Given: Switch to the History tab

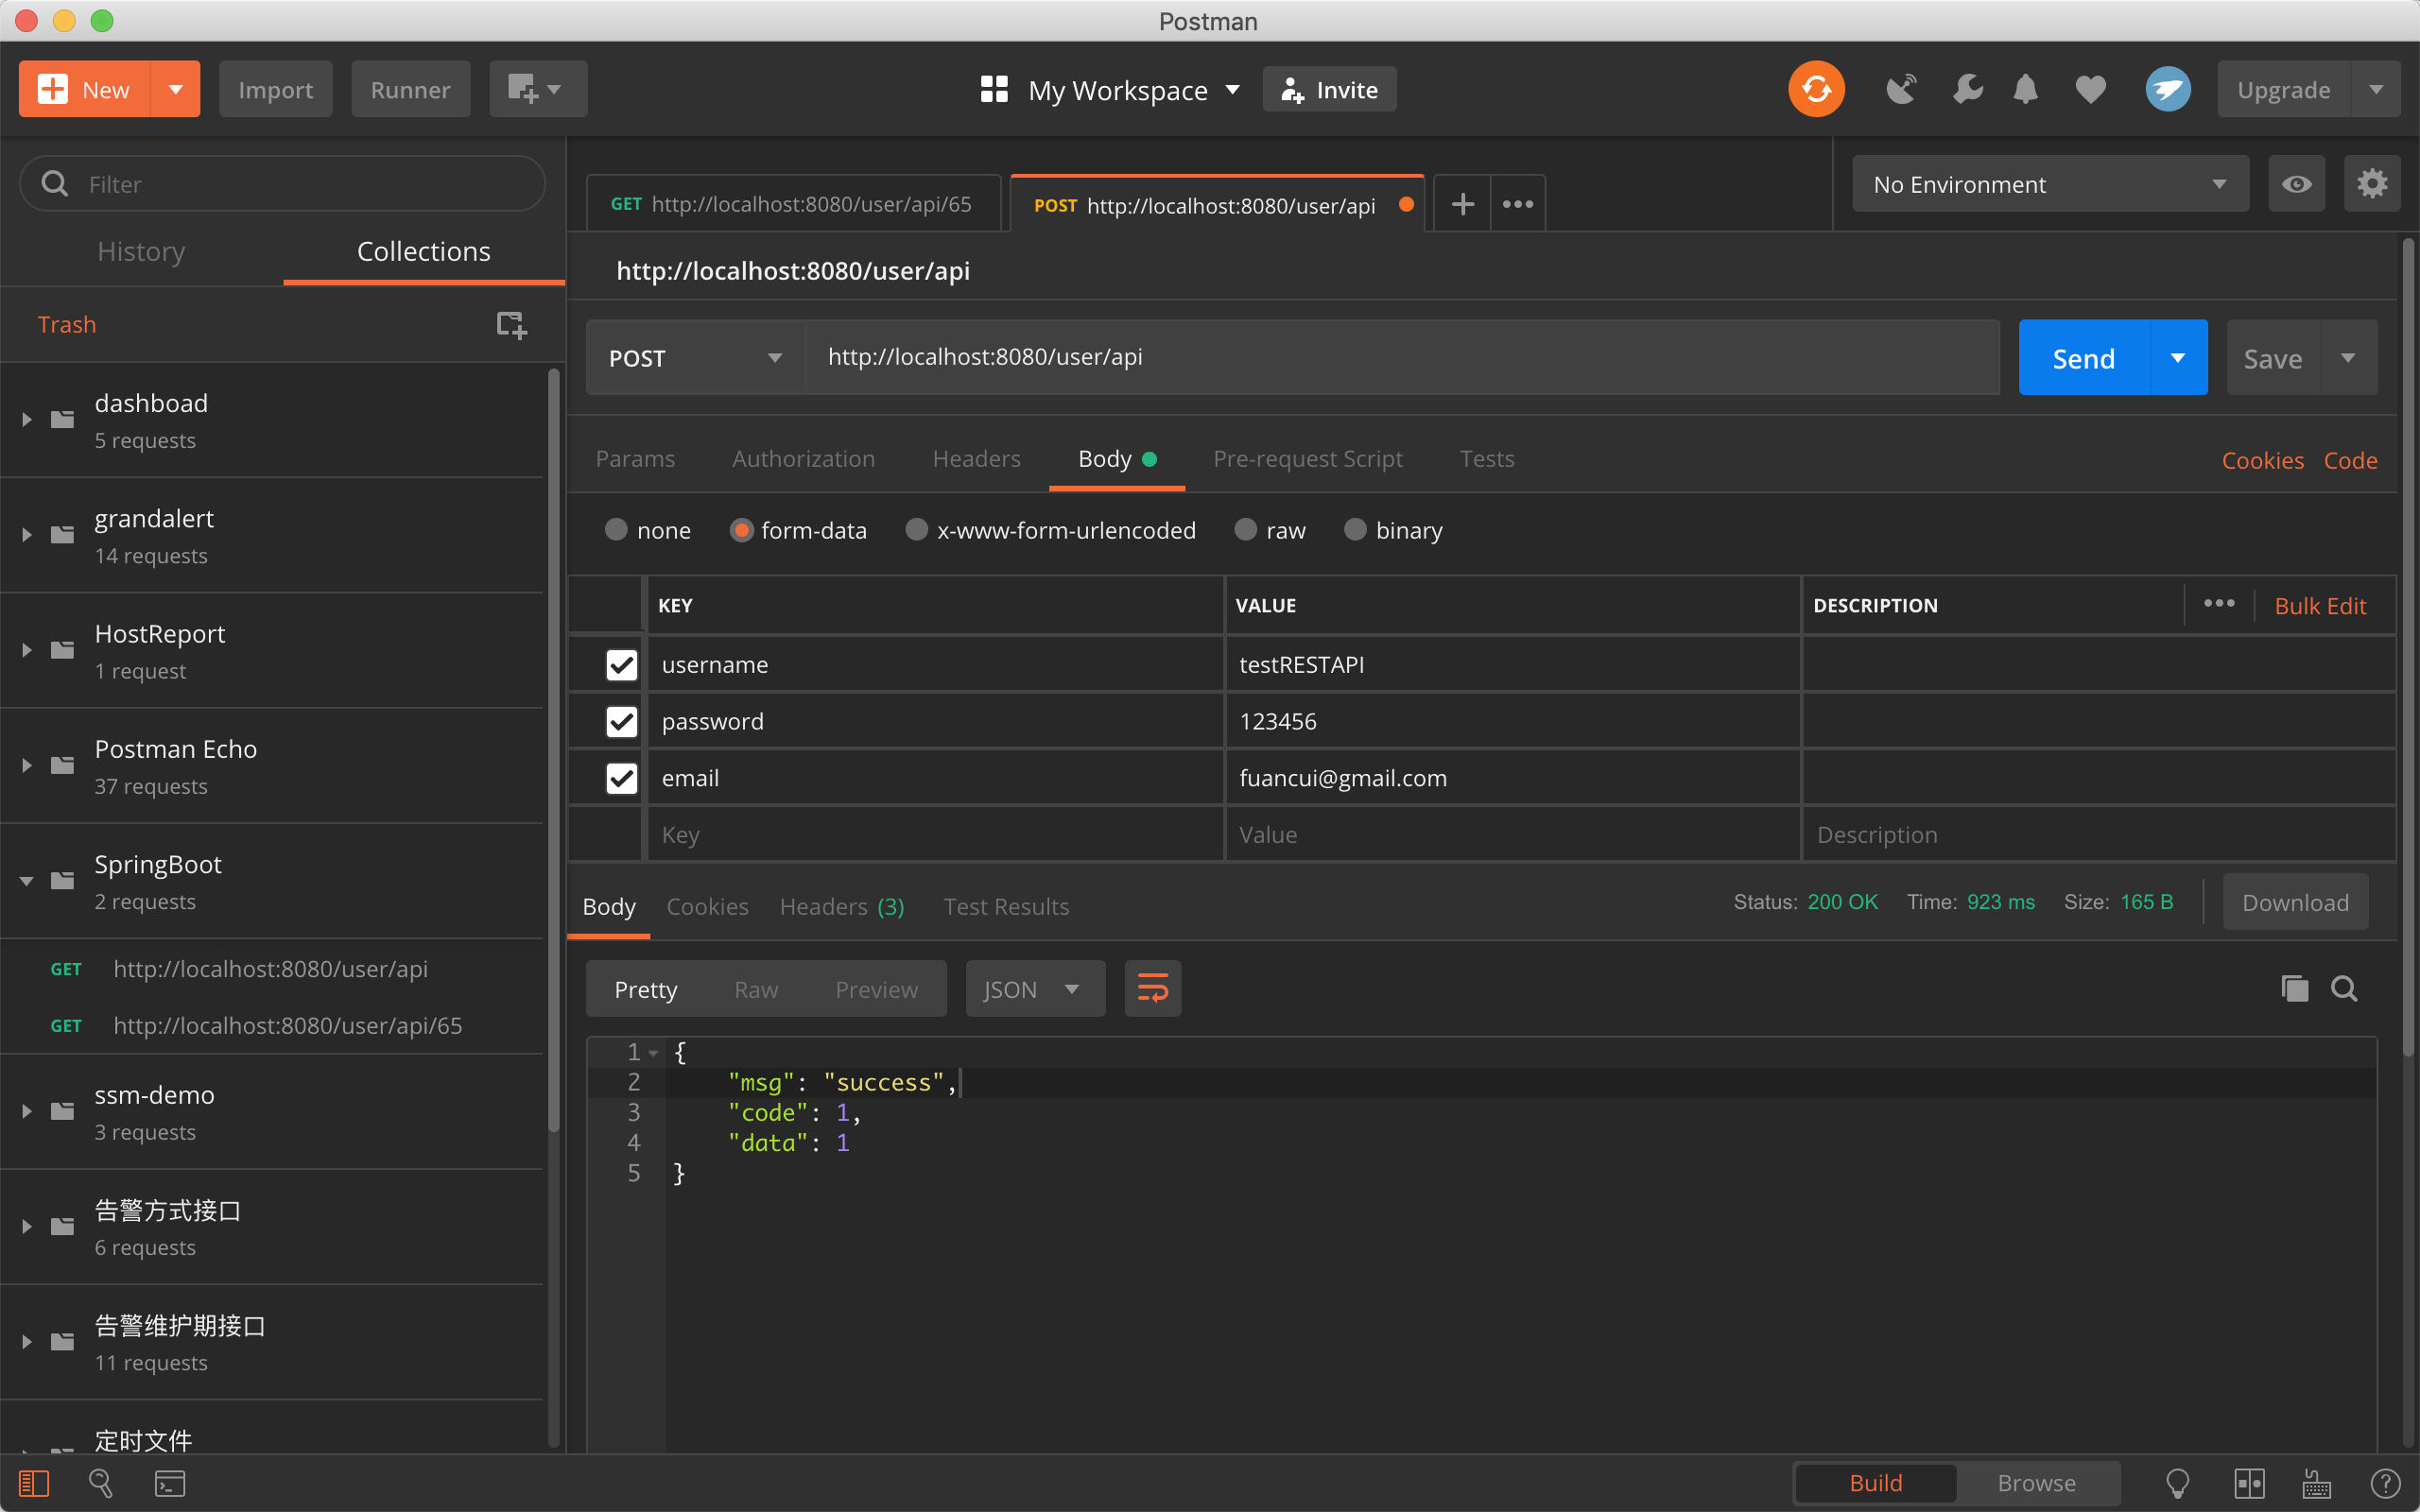Looking at the screenshot, I should 141,252.
